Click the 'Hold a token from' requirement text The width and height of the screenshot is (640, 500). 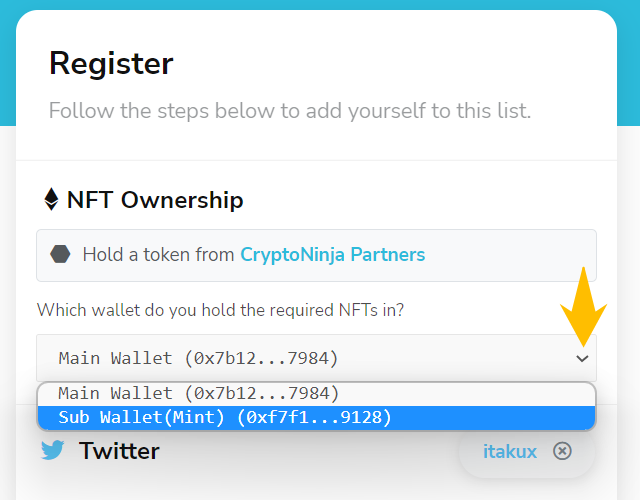coord(158,254)
